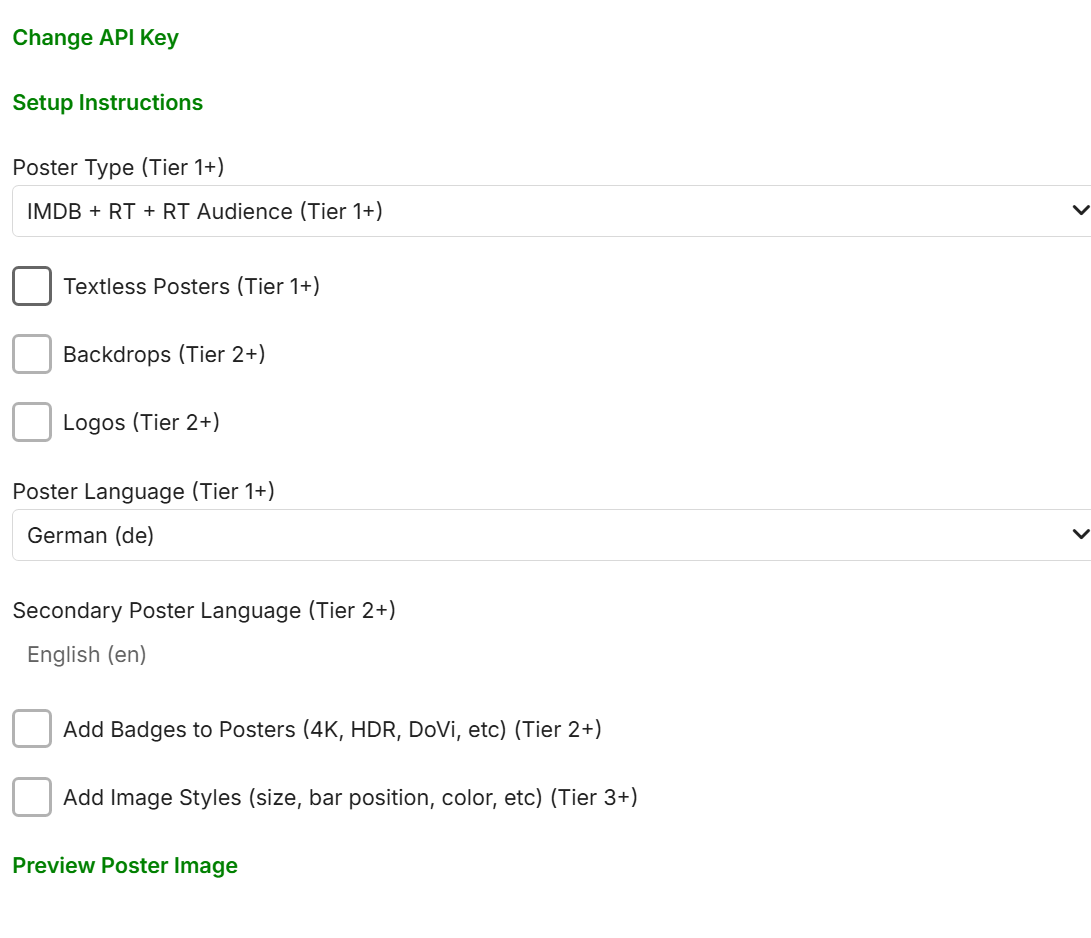
Task: Open the Preview Poster Image link
Action: (125, 866)
